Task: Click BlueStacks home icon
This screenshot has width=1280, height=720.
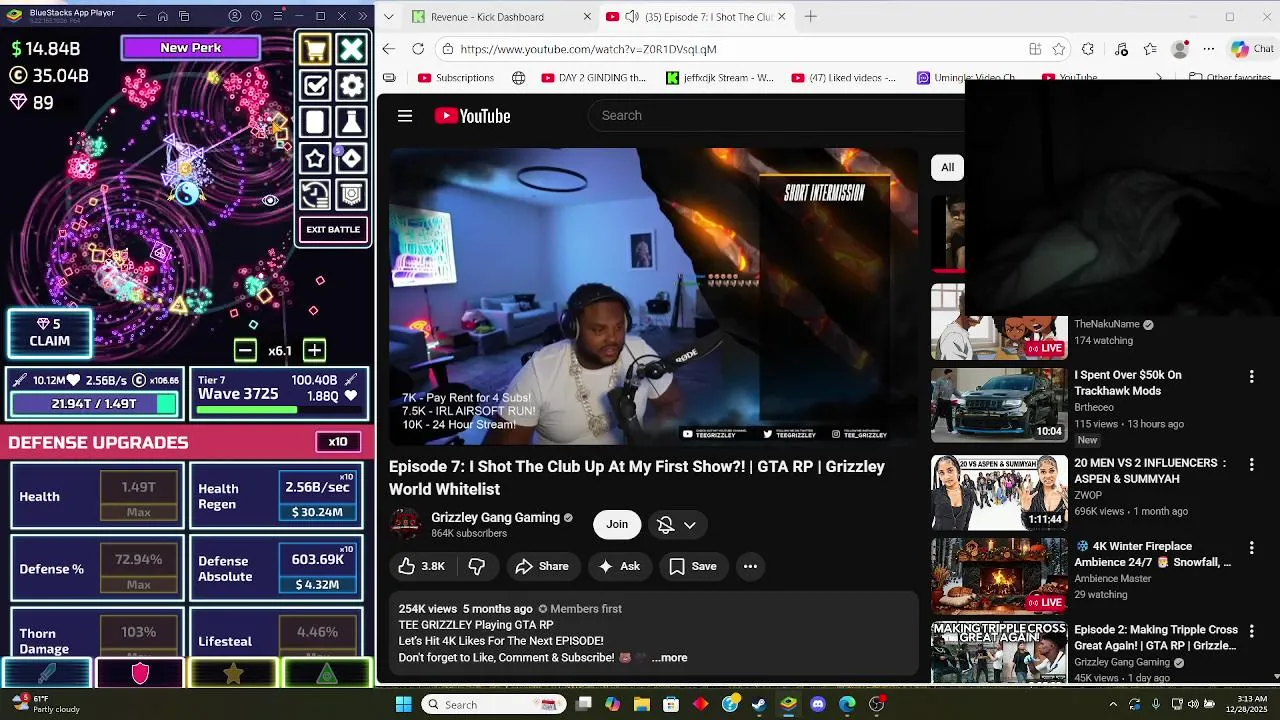Action: [x=163, y=16]
